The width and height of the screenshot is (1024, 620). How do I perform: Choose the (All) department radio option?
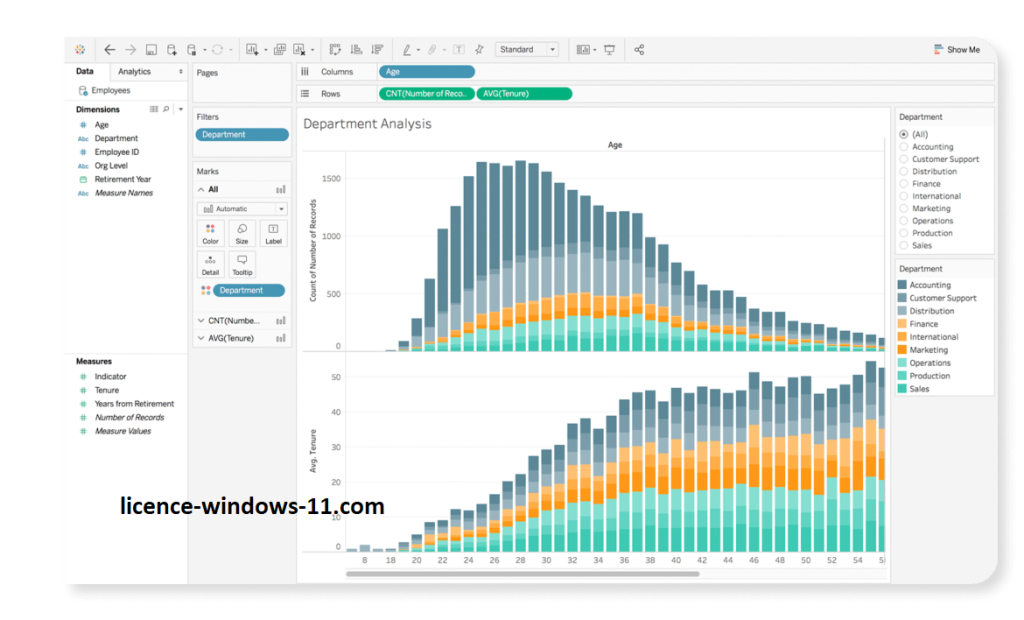[x=904, y=134]
